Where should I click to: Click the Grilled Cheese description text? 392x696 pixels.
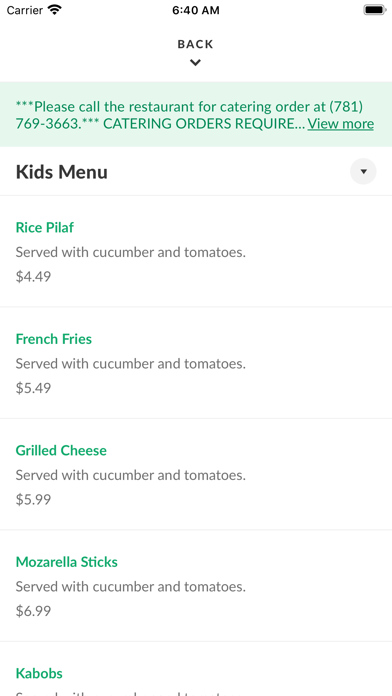coord(131,475)
